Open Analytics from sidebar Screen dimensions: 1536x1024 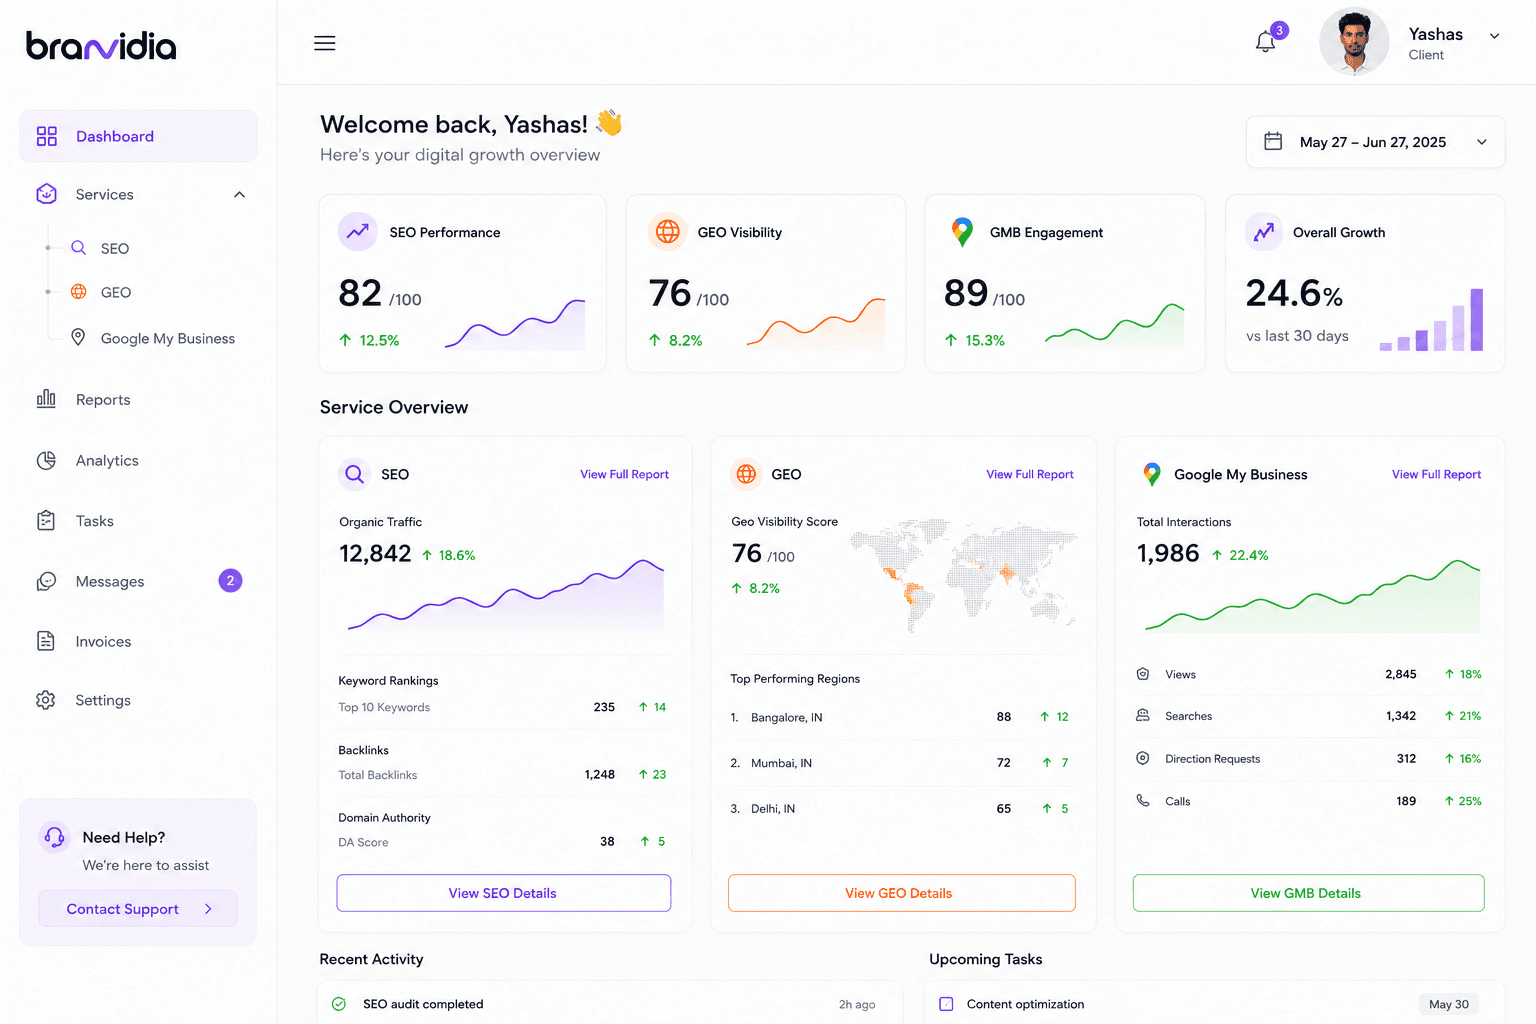click(107, 460)
